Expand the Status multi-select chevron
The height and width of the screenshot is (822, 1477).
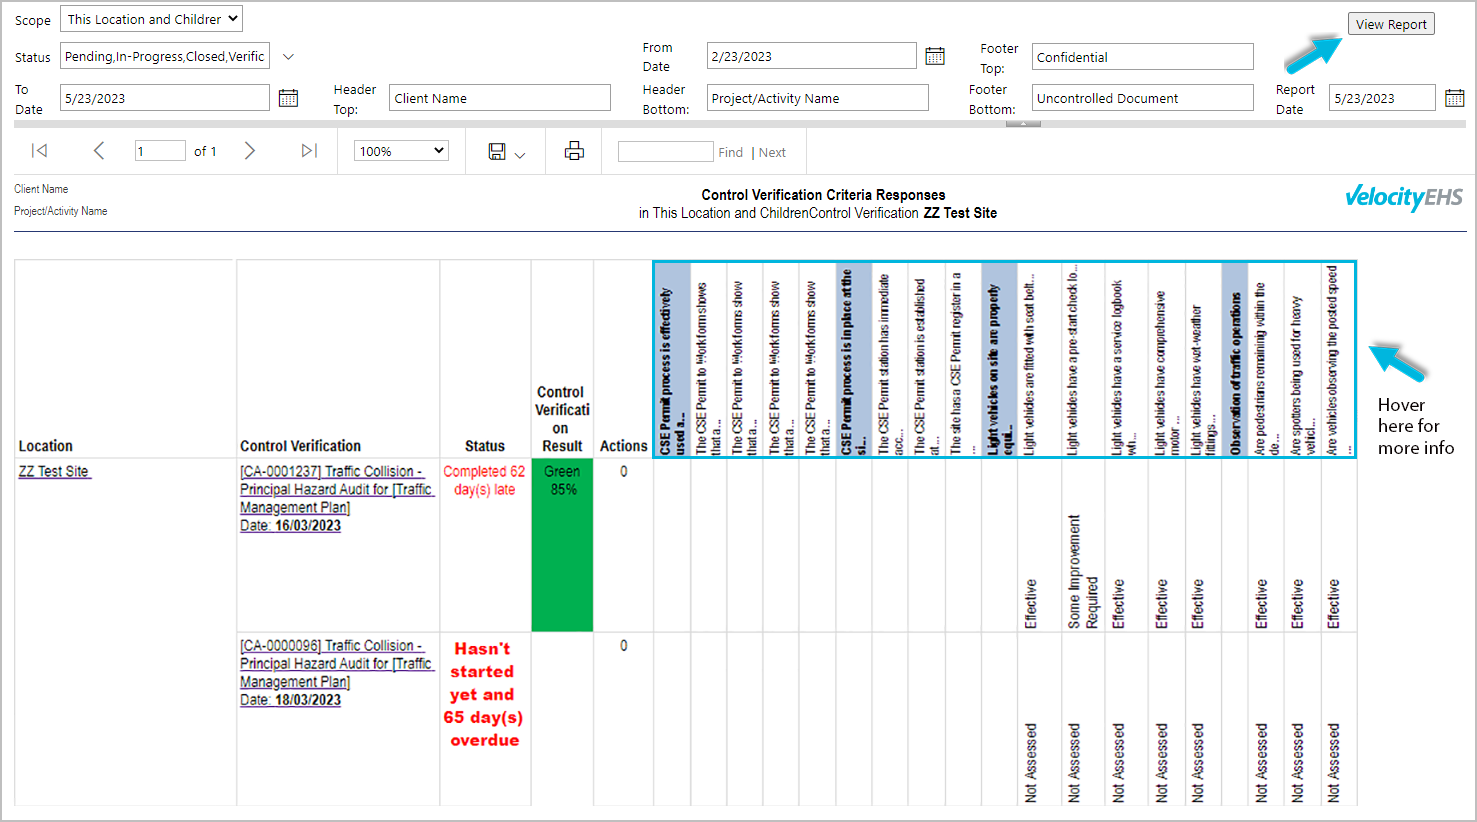pyautogui.click(x=288, y=57)
